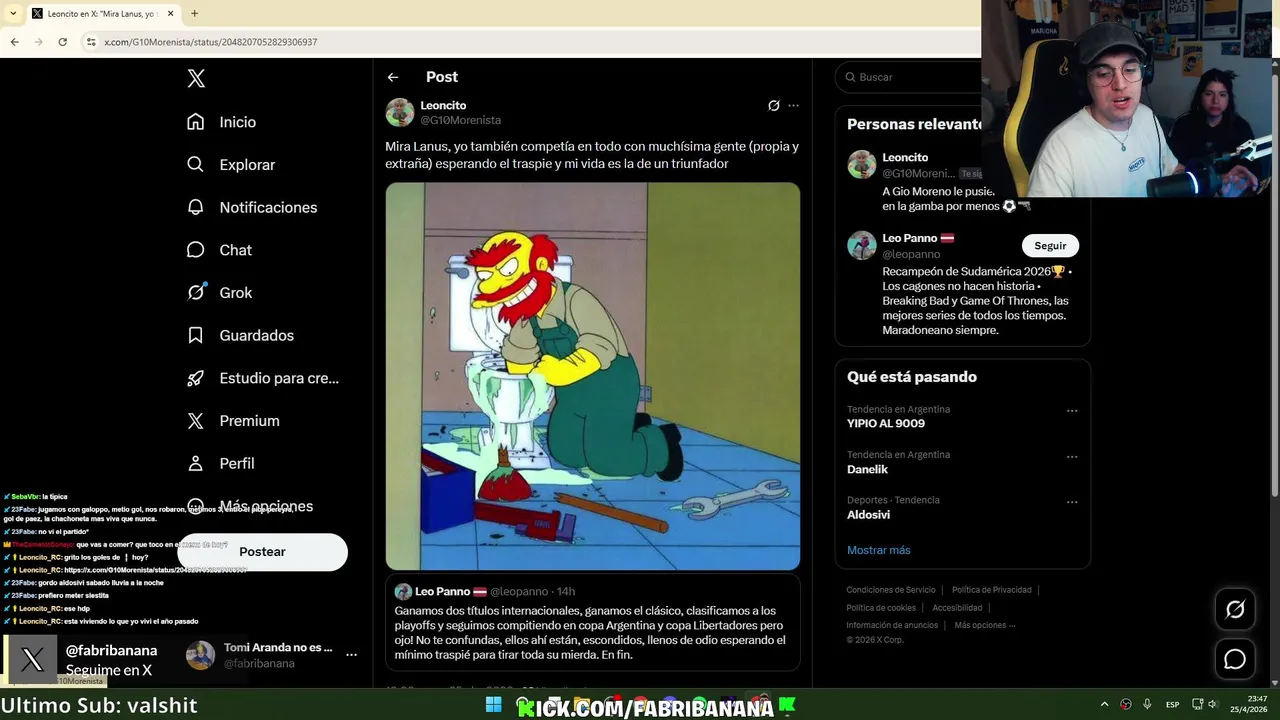The height and width of the screenshot is (720, 1280).
Task: Reload the page
Action: coord(62,42)
